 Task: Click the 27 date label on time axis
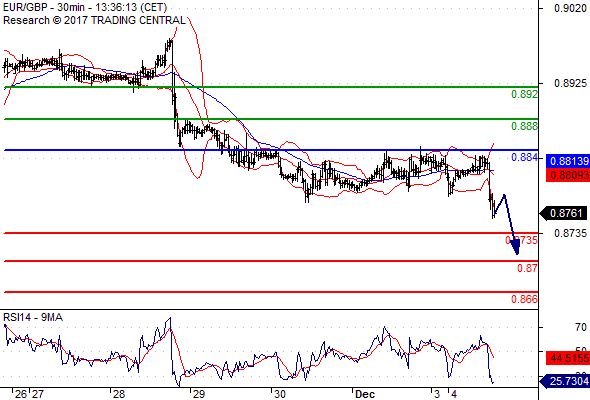tap(38, 394)
